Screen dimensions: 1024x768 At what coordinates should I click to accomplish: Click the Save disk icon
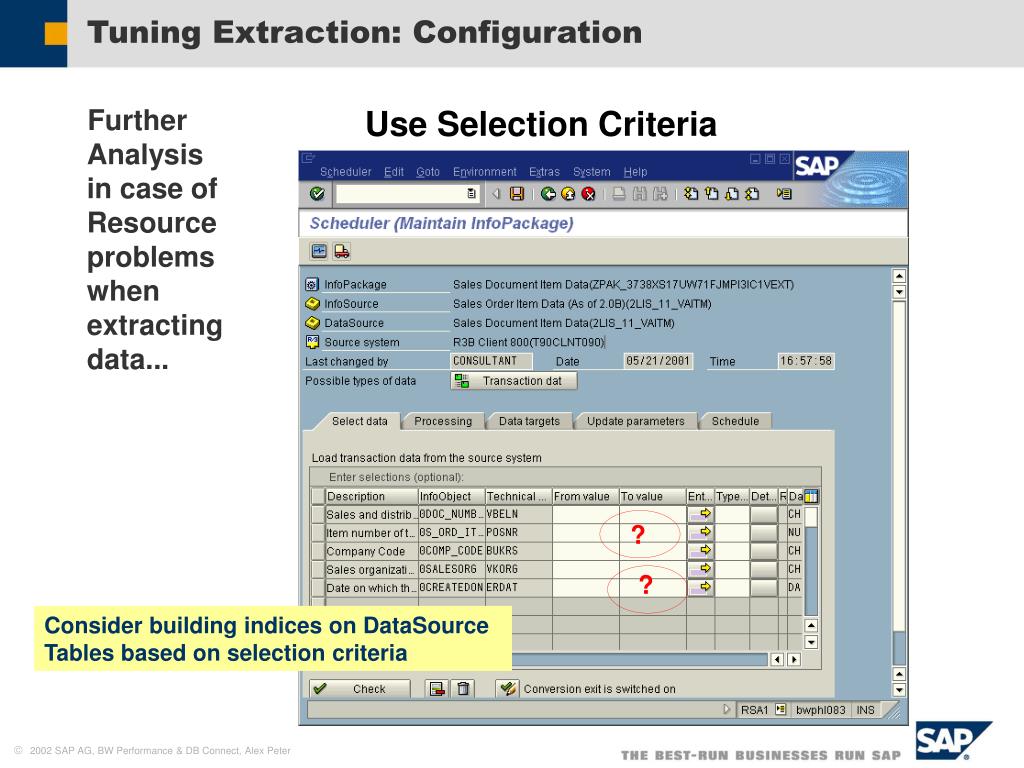coord(517,194)
